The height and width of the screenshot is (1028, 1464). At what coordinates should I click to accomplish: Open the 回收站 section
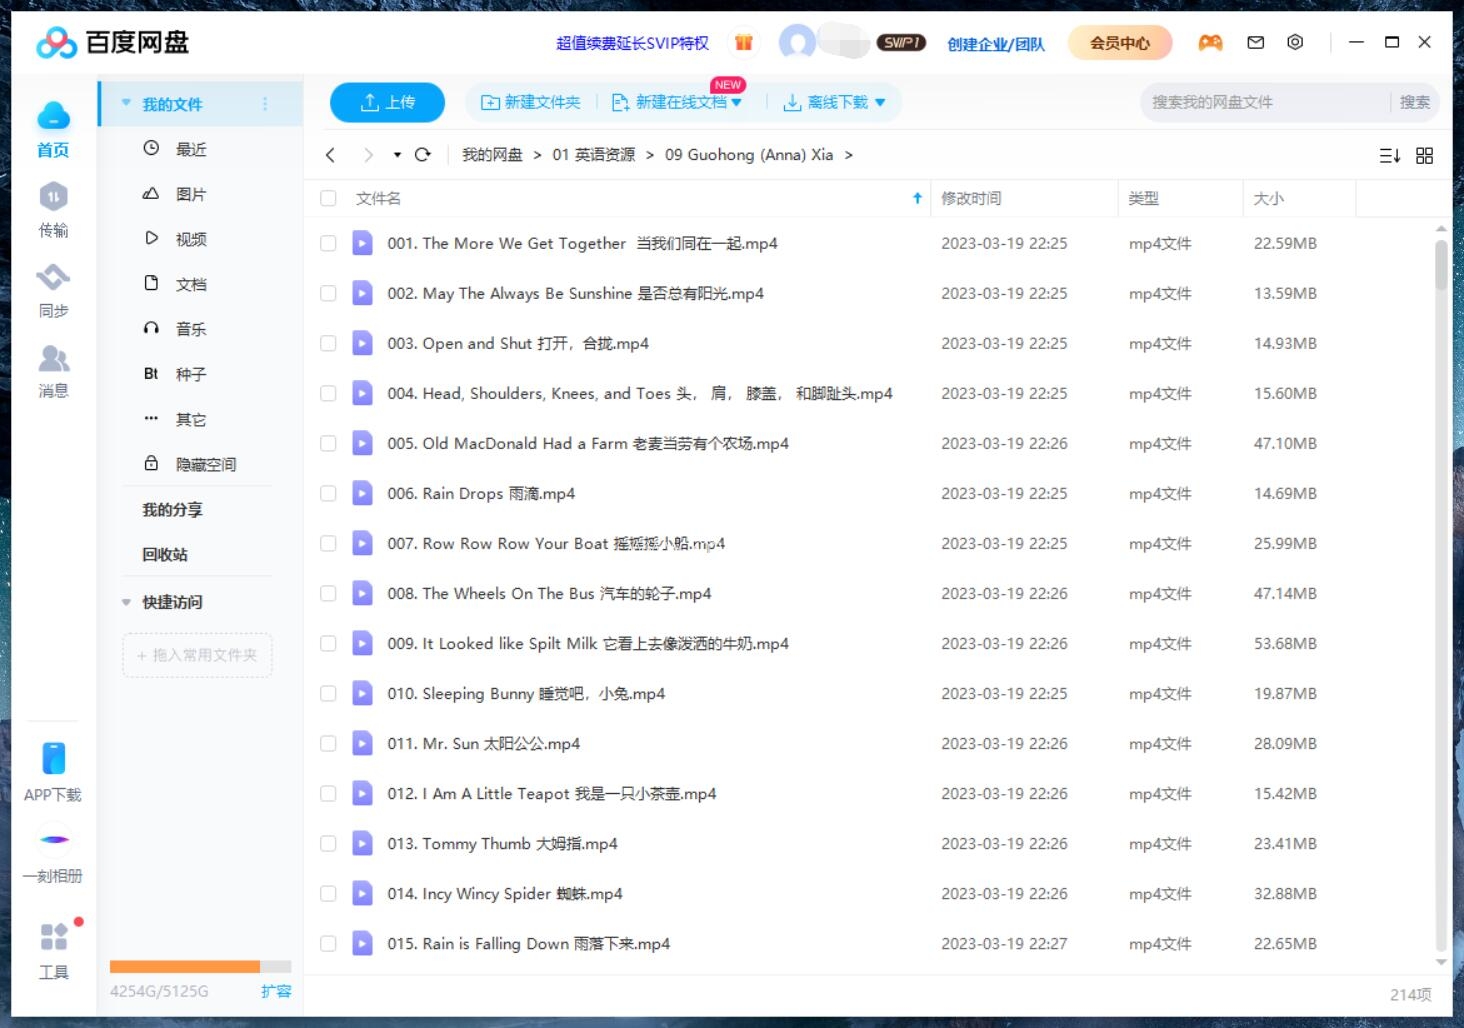pyautogui.click(x=164, y=554)
